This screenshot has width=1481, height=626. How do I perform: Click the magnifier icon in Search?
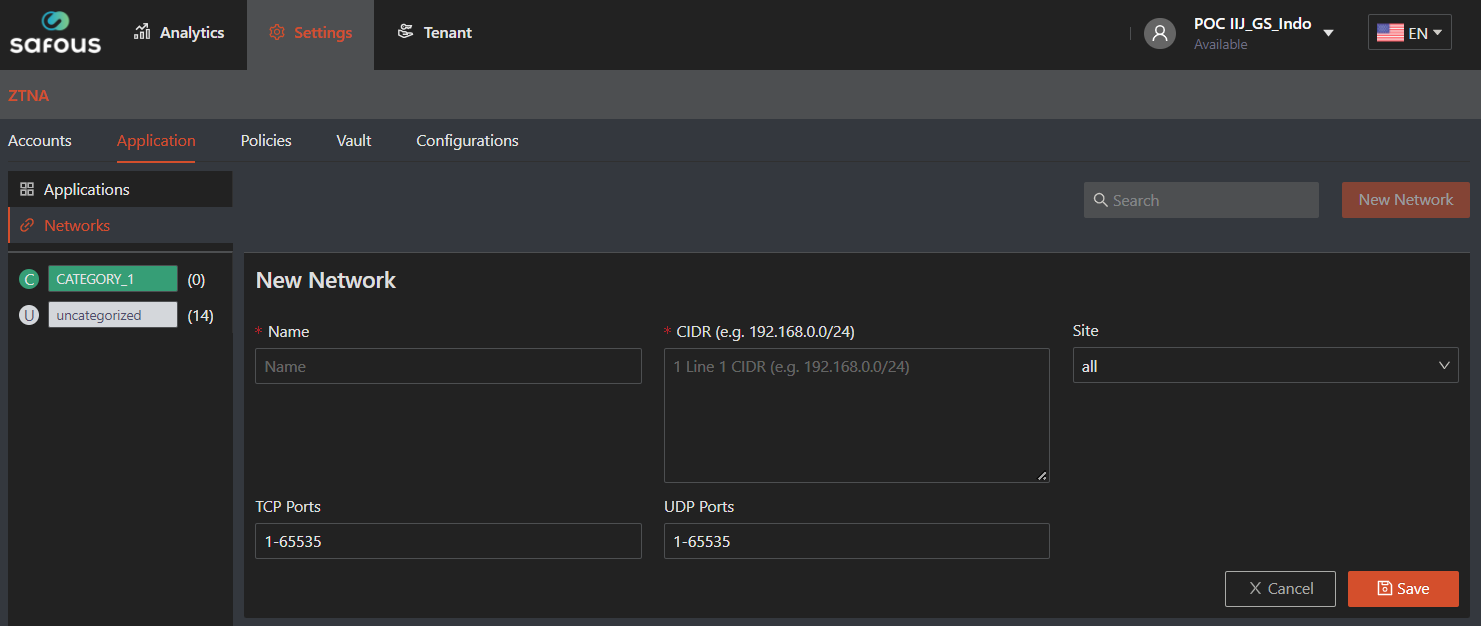point(1100,200)
